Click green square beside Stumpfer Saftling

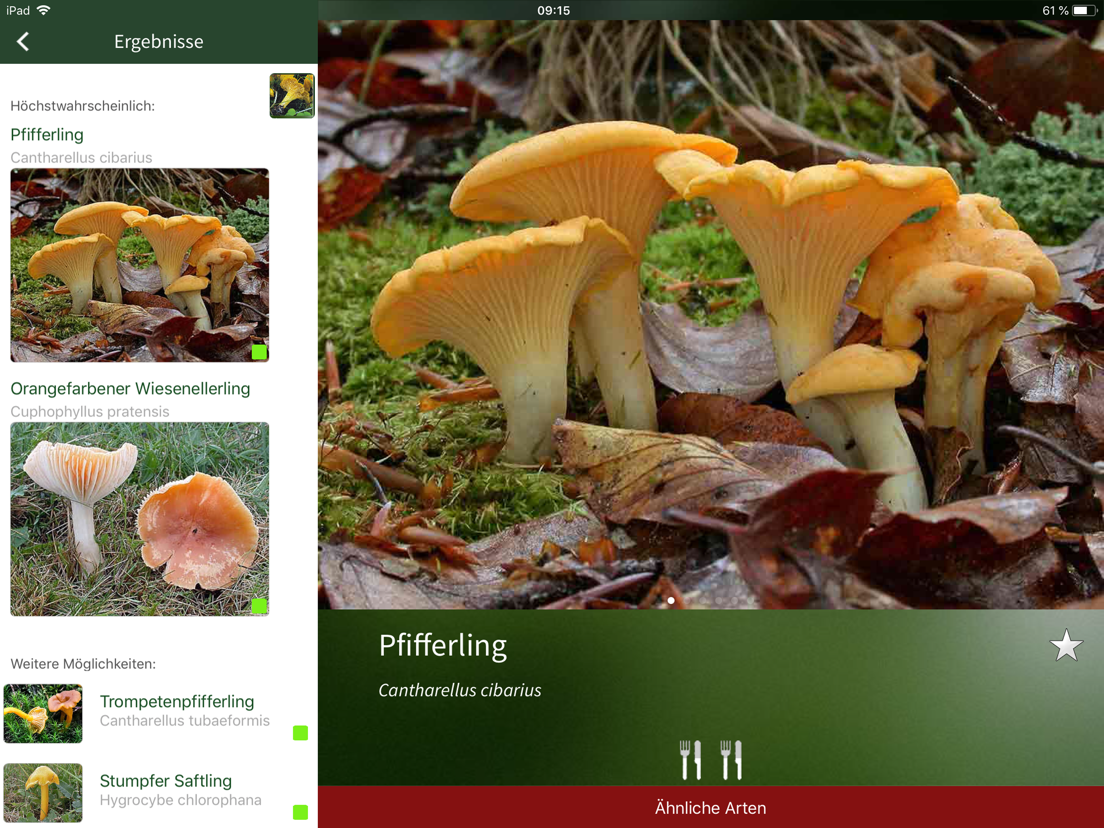tap(301, 812)
